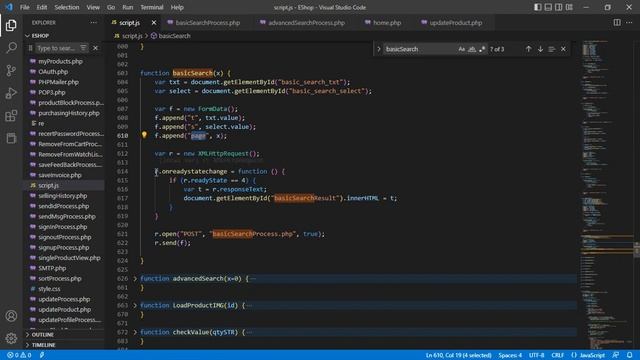
Task: Toggle filter mode in explorer search
Action: coord(83,48)
